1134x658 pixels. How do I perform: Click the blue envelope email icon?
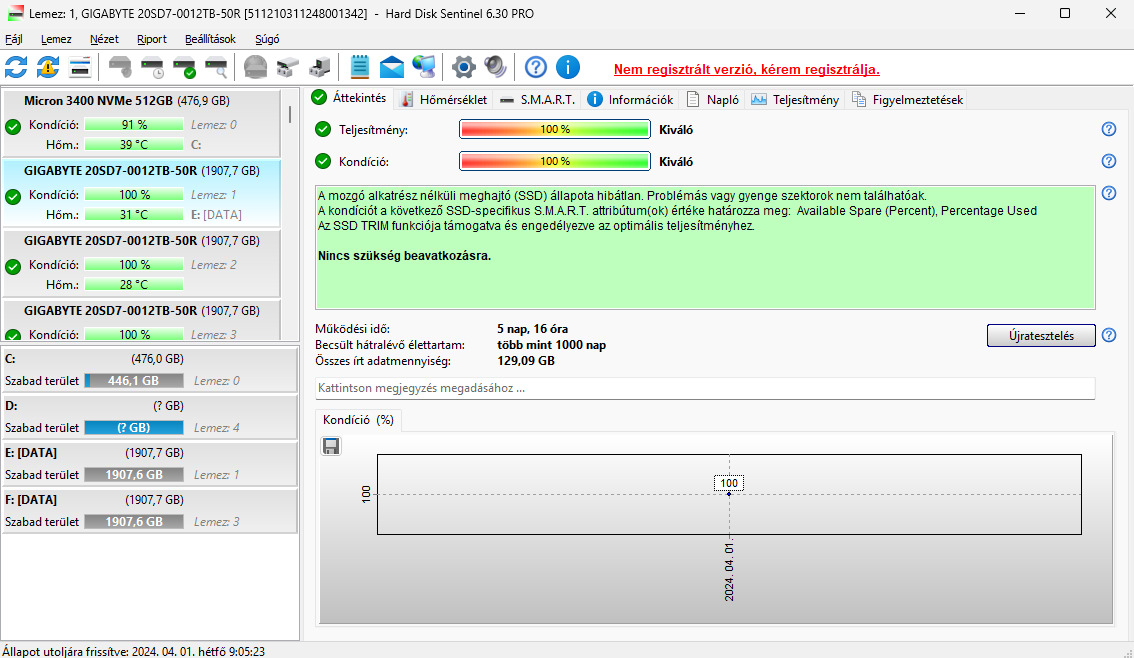click(391, 67)
